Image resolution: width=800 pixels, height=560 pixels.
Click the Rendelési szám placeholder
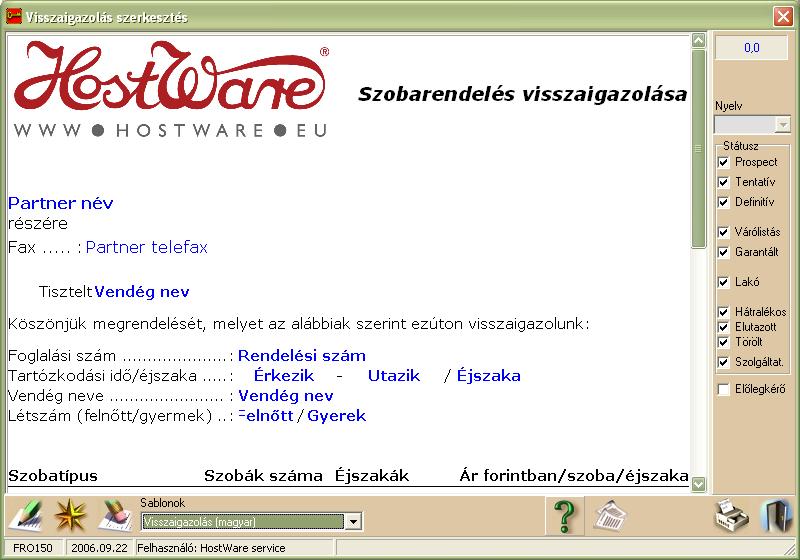pos(302,355)
